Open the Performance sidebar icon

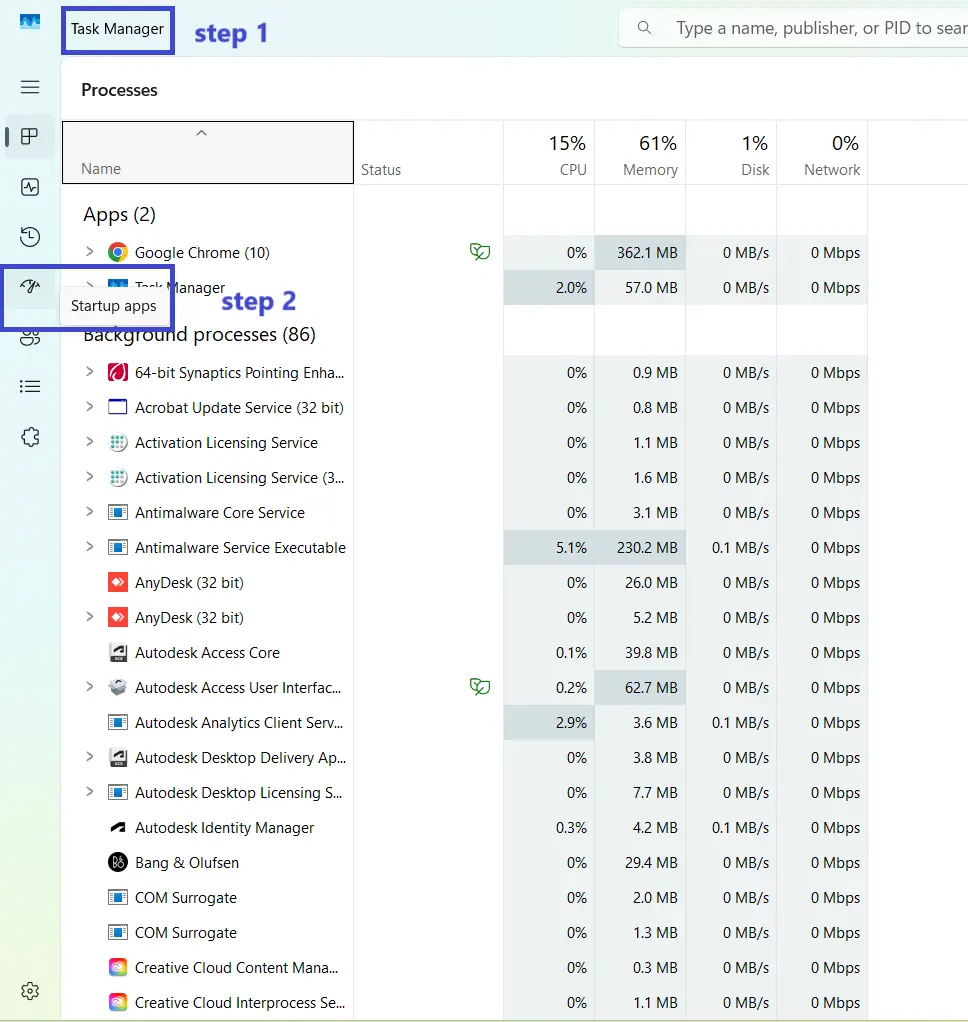point(30,187)
